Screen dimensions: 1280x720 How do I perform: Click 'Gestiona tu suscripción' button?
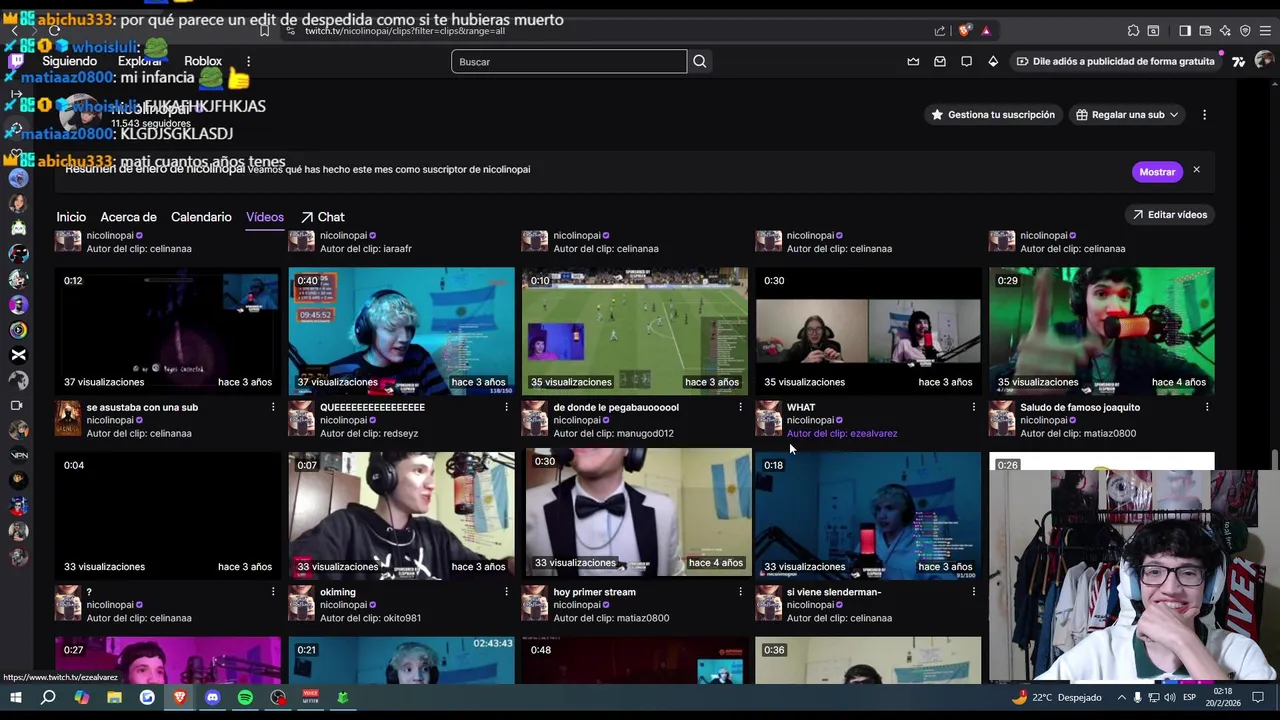pyautogui.click(x=993, y=115)
